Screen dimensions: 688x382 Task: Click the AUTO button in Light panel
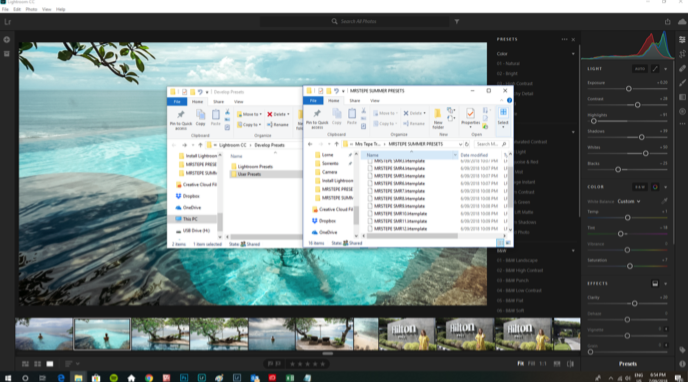(x=640, y=69)
